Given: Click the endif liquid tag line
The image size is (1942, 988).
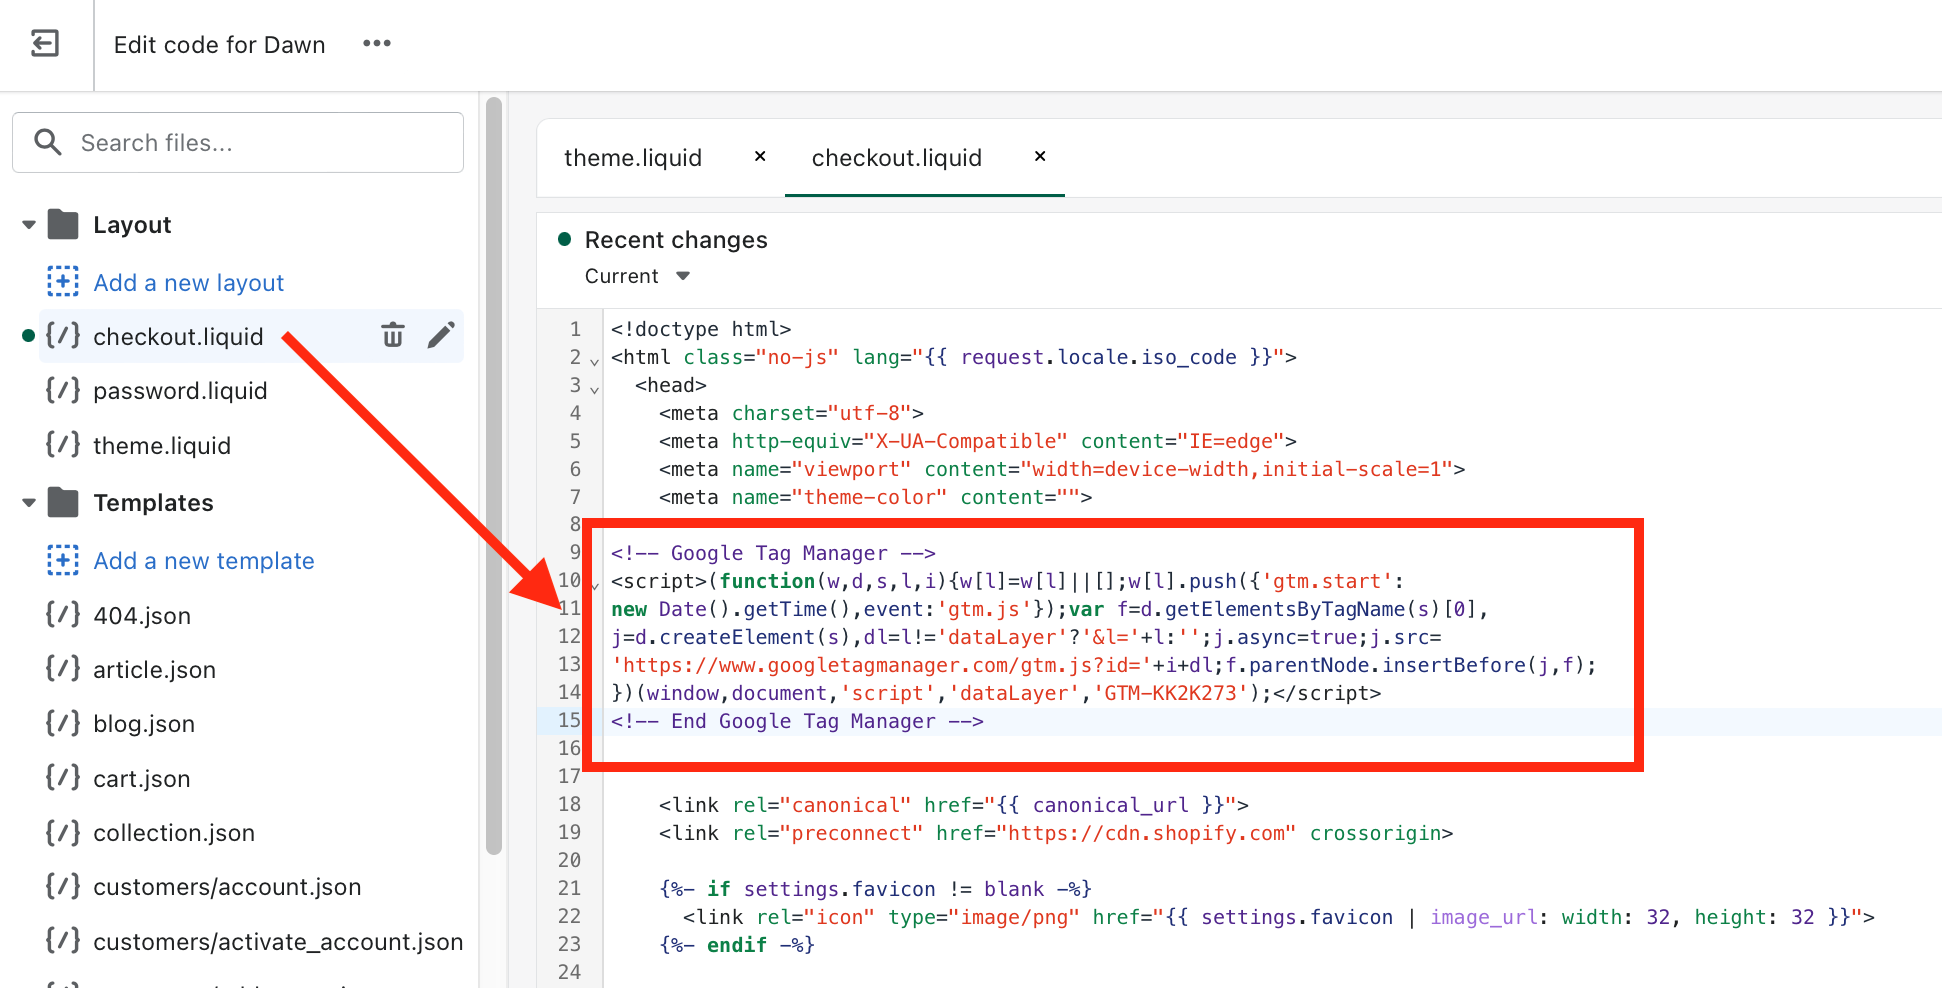Looking at the screenshot, I should click(x=737, y=945).
